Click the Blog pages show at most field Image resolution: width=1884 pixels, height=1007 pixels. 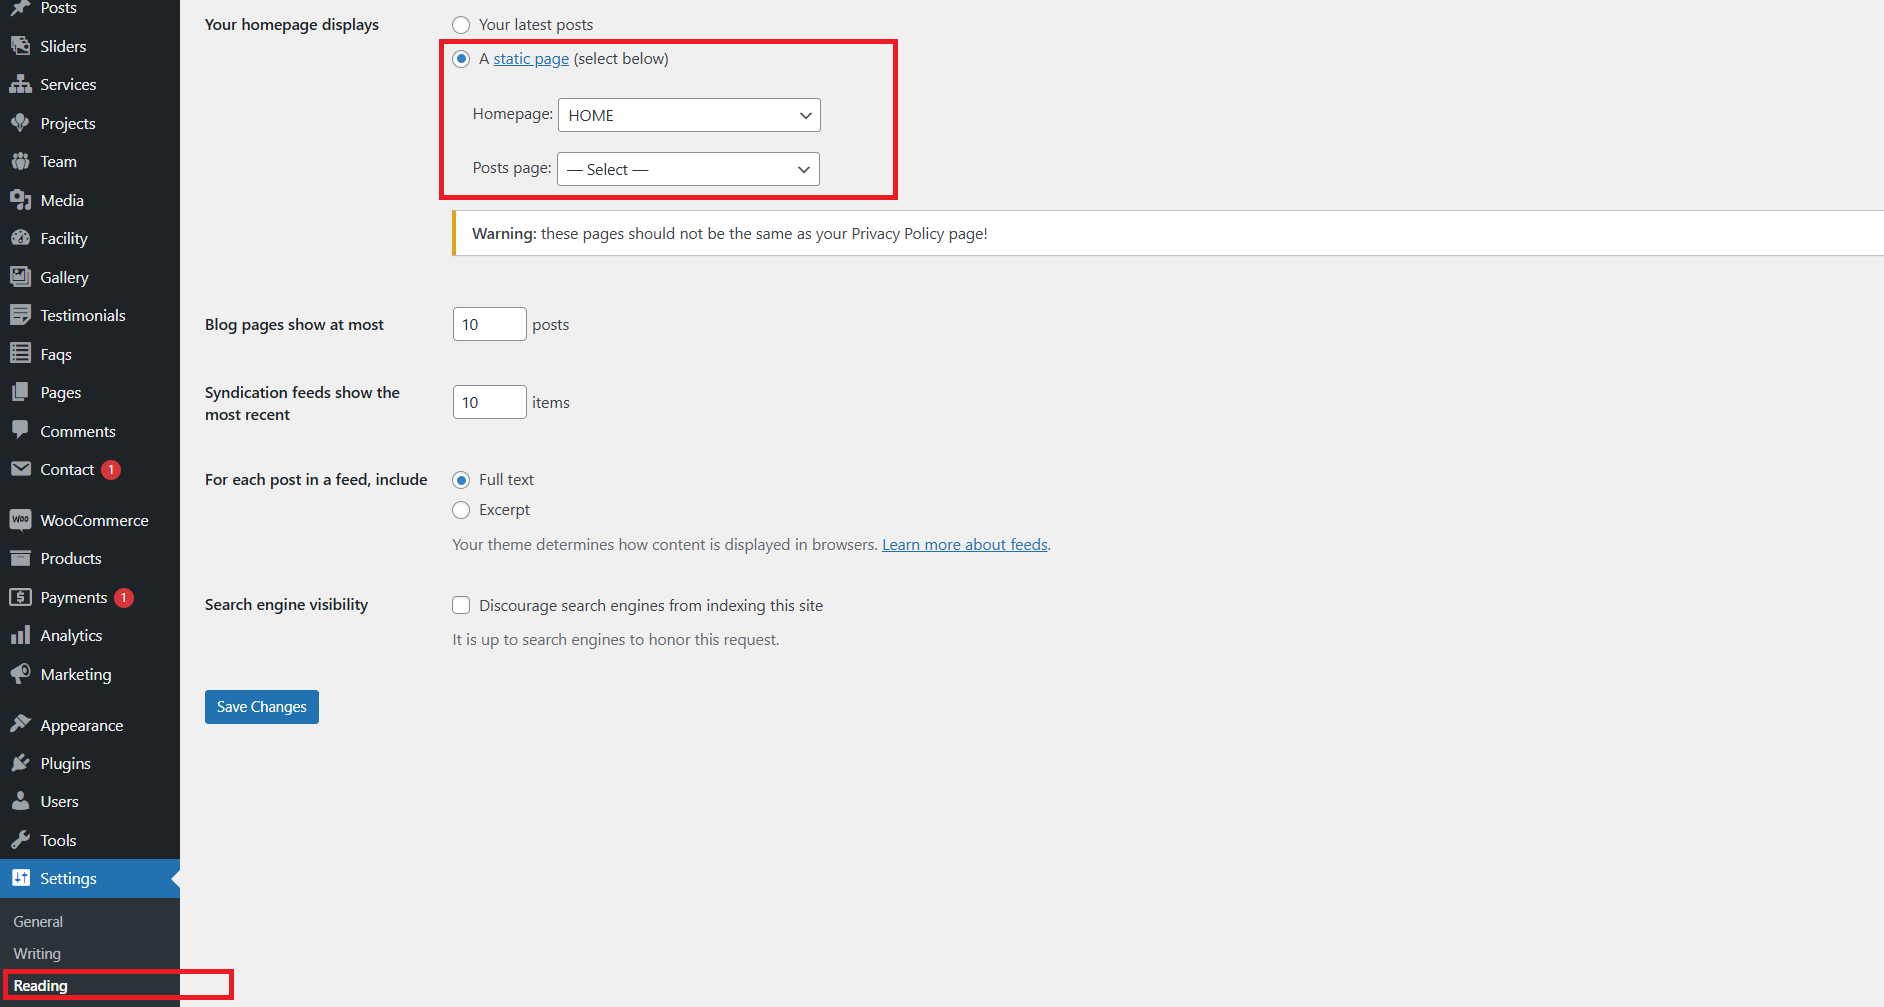[x=489, y=324]
